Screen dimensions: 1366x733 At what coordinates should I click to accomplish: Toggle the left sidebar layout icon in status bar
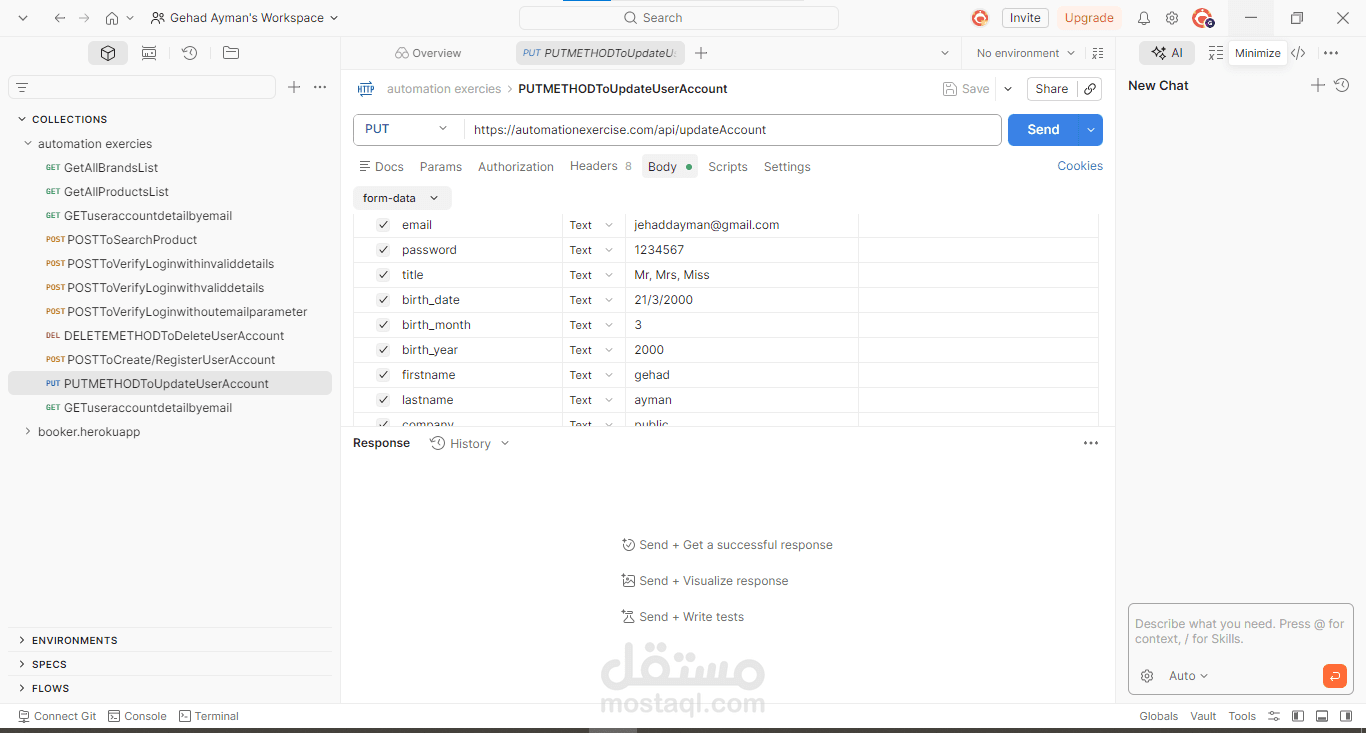click(1298, 716)
